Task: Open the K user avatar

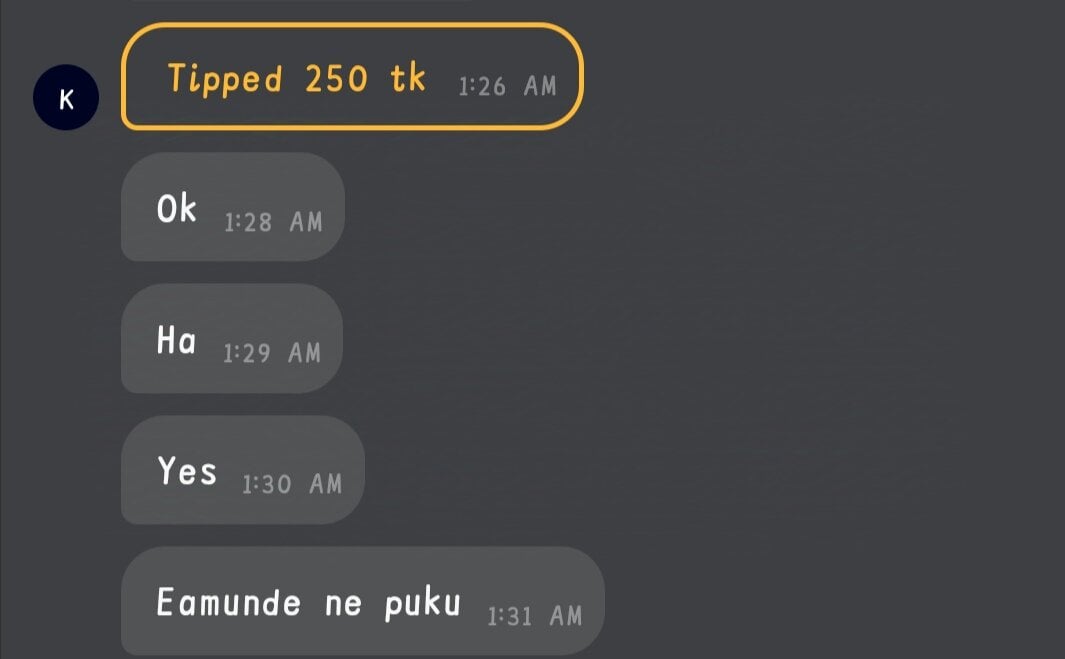Action: (x=66, y=97)
